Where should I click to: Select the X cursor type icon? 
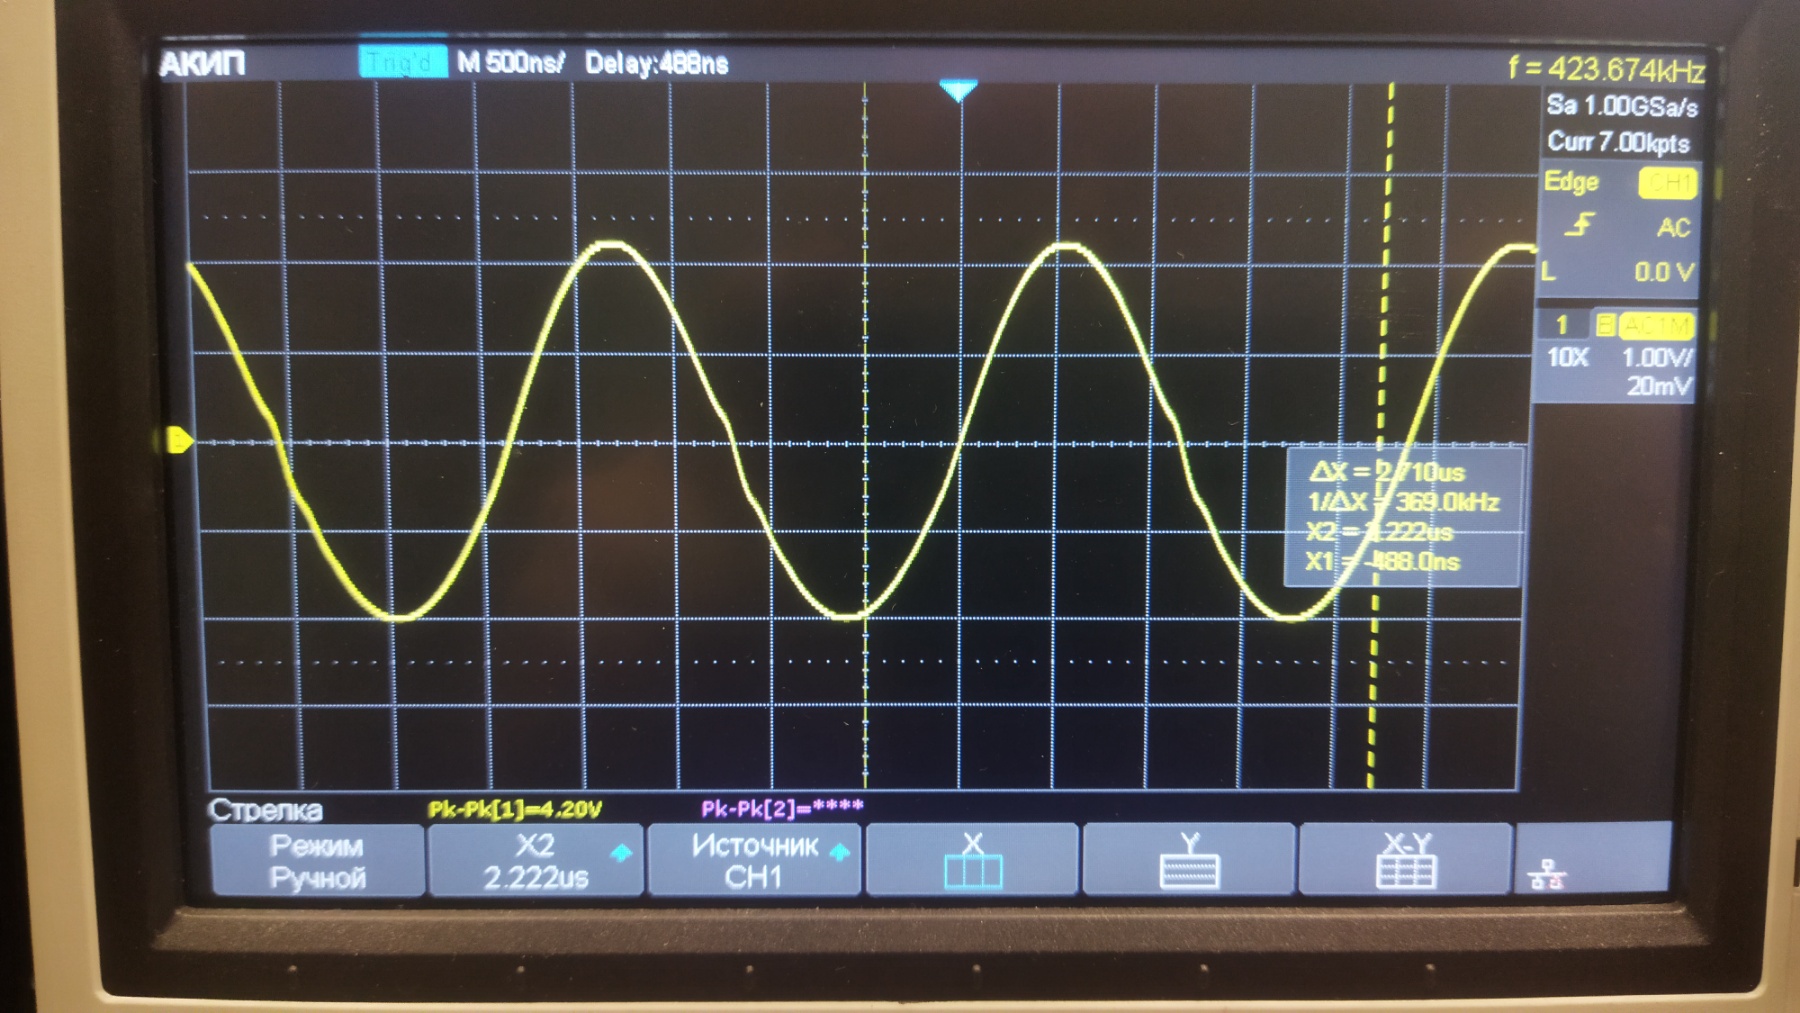(972, 859)
